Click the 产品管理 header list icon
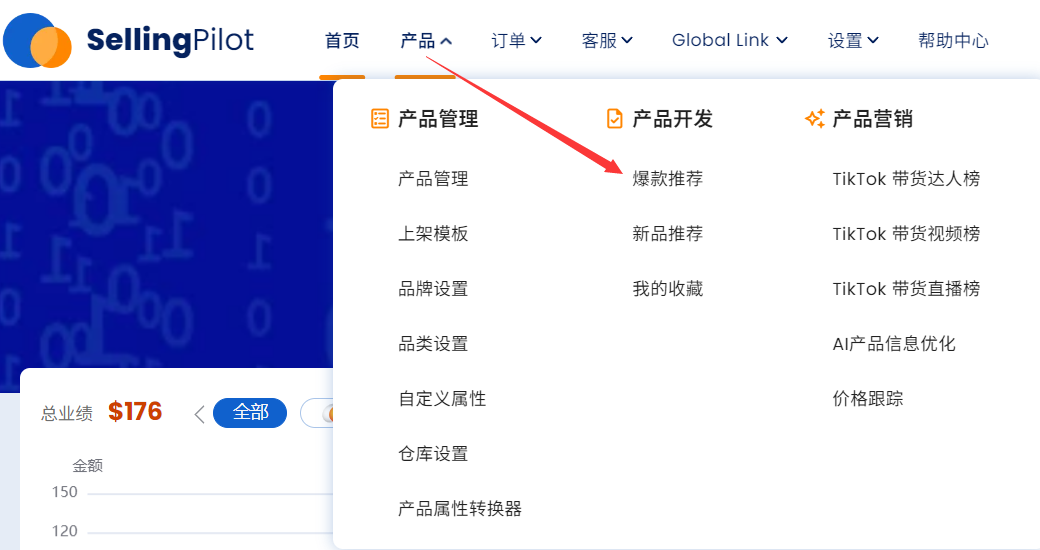 (x=379, y=119)
